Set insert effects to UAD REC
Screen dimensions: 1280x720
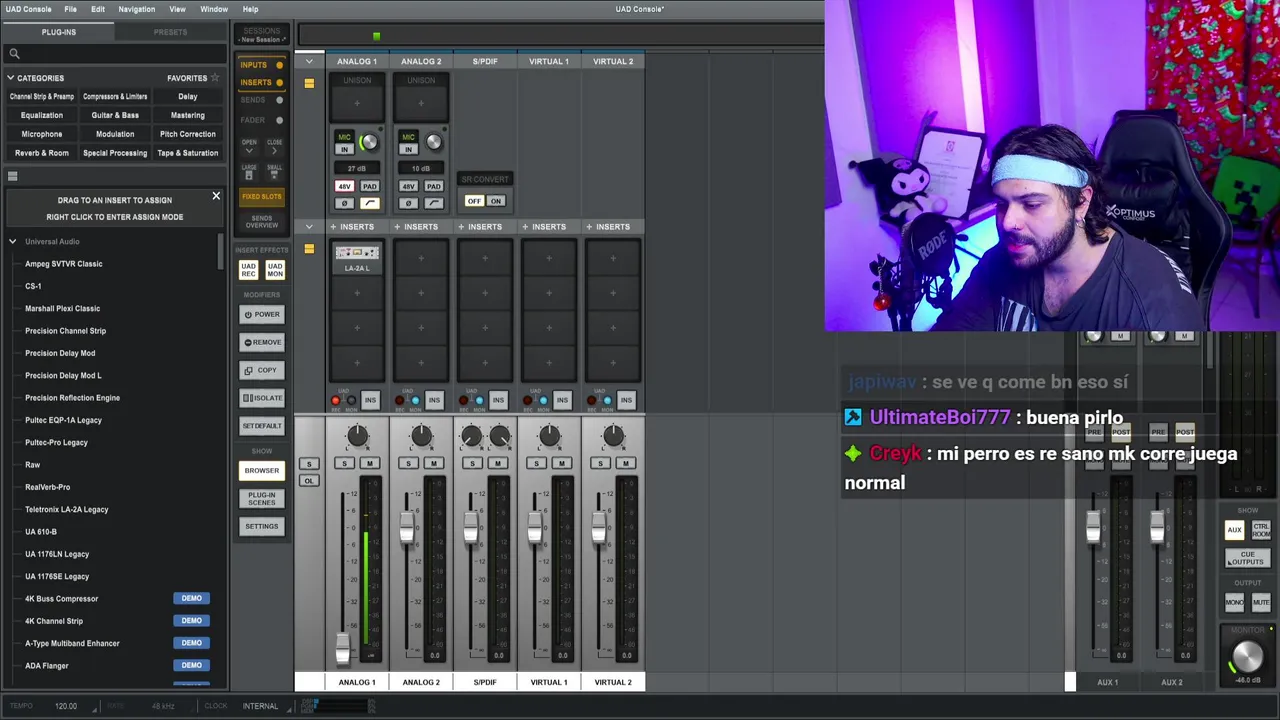[x=248, y=270]
